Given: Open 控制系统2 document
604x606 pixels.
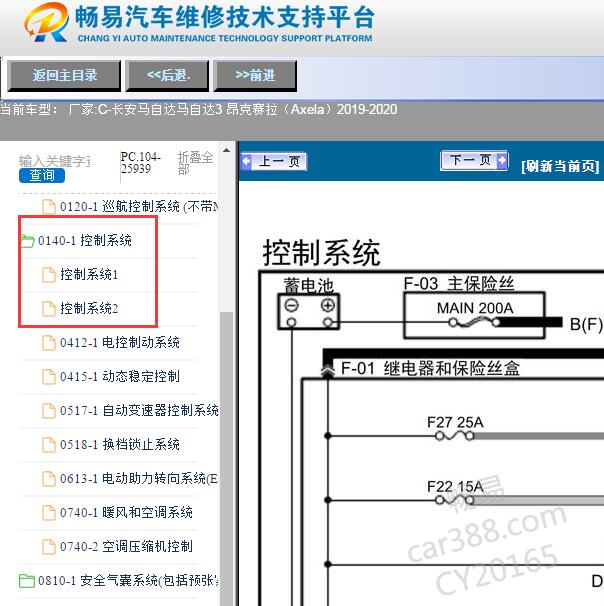Looking at the screenshot, I should coord(89,308).
